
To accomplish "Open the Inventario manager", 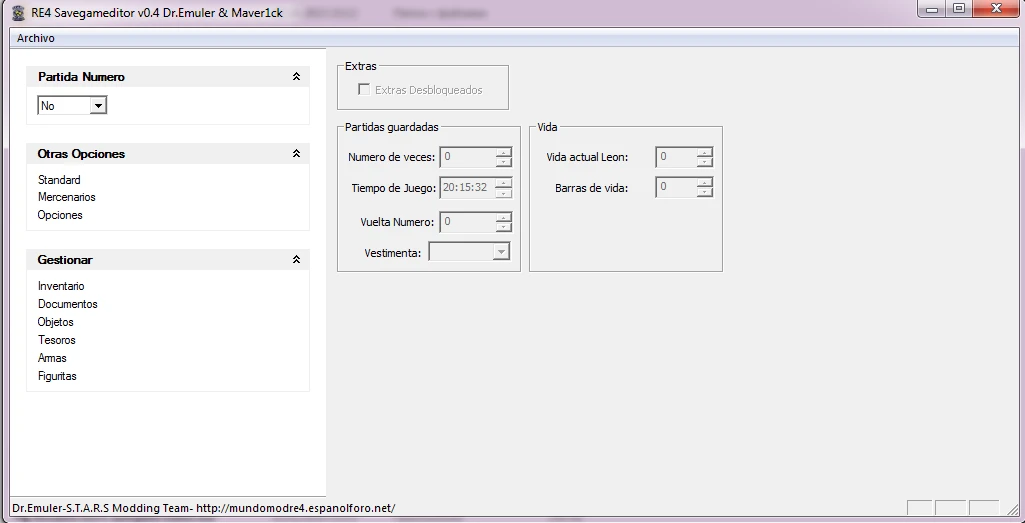I will pyautogui.click(x=61, y=286).
